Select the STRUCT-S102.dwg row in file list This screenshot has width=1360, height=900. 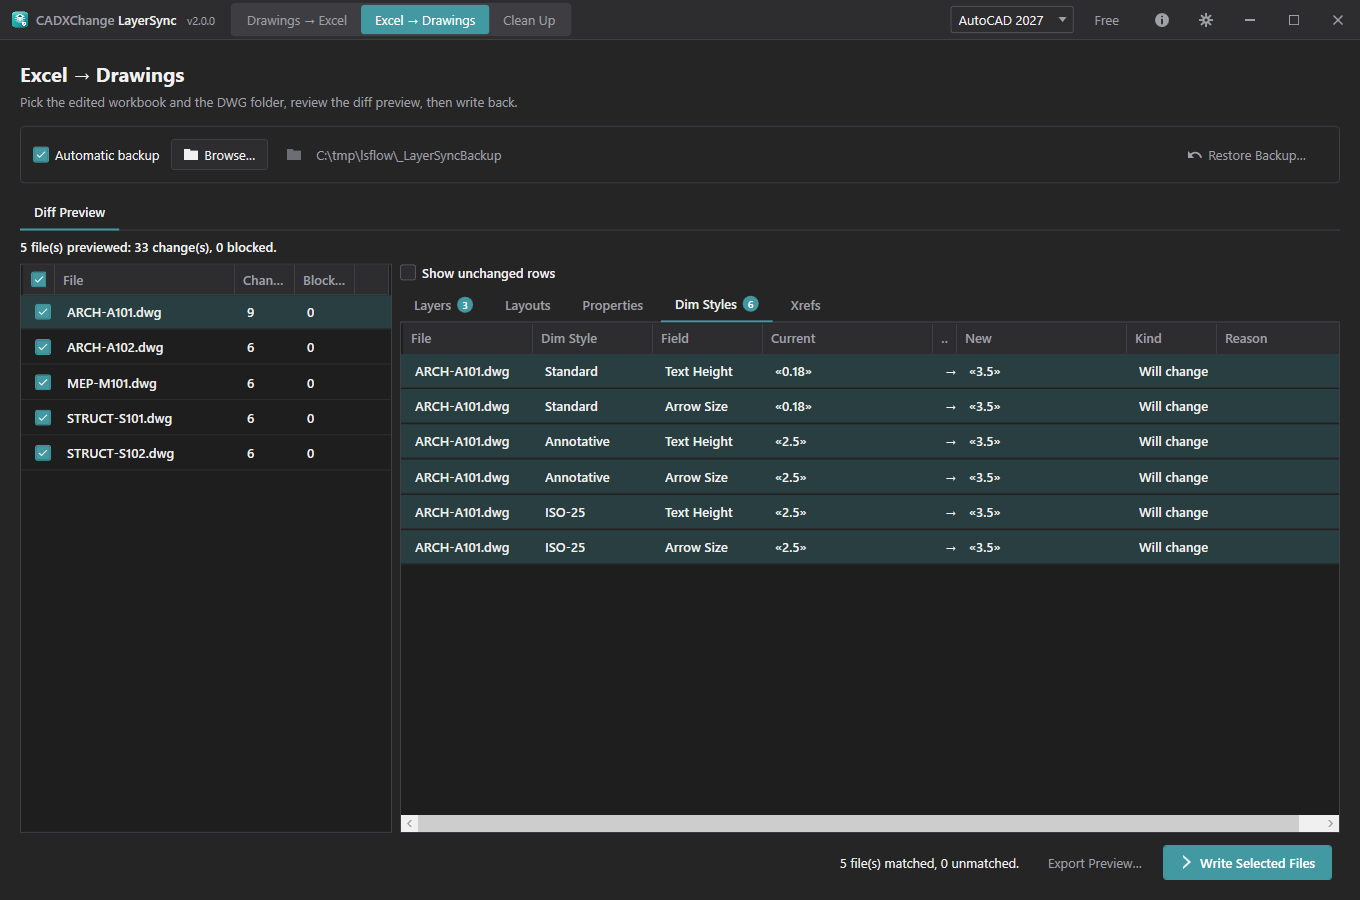(205, 453)
